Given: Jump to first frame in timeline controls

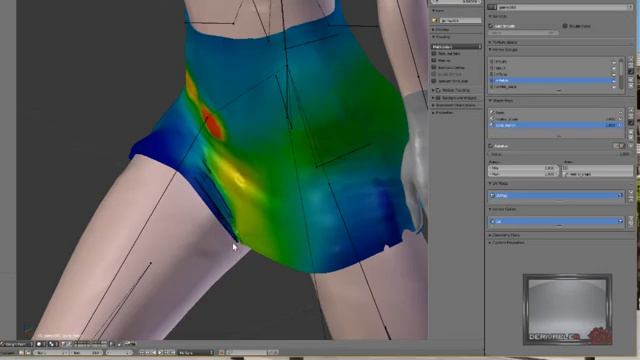Looking at the screenshot, I should tap(142, 352).
